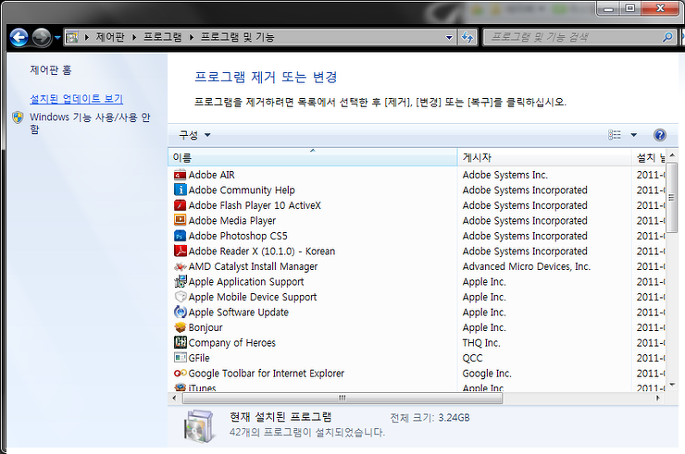The width and height of the screenshot is (685, 454).
Task: Click the 제어판 breadcrumb
Action: 110,38
